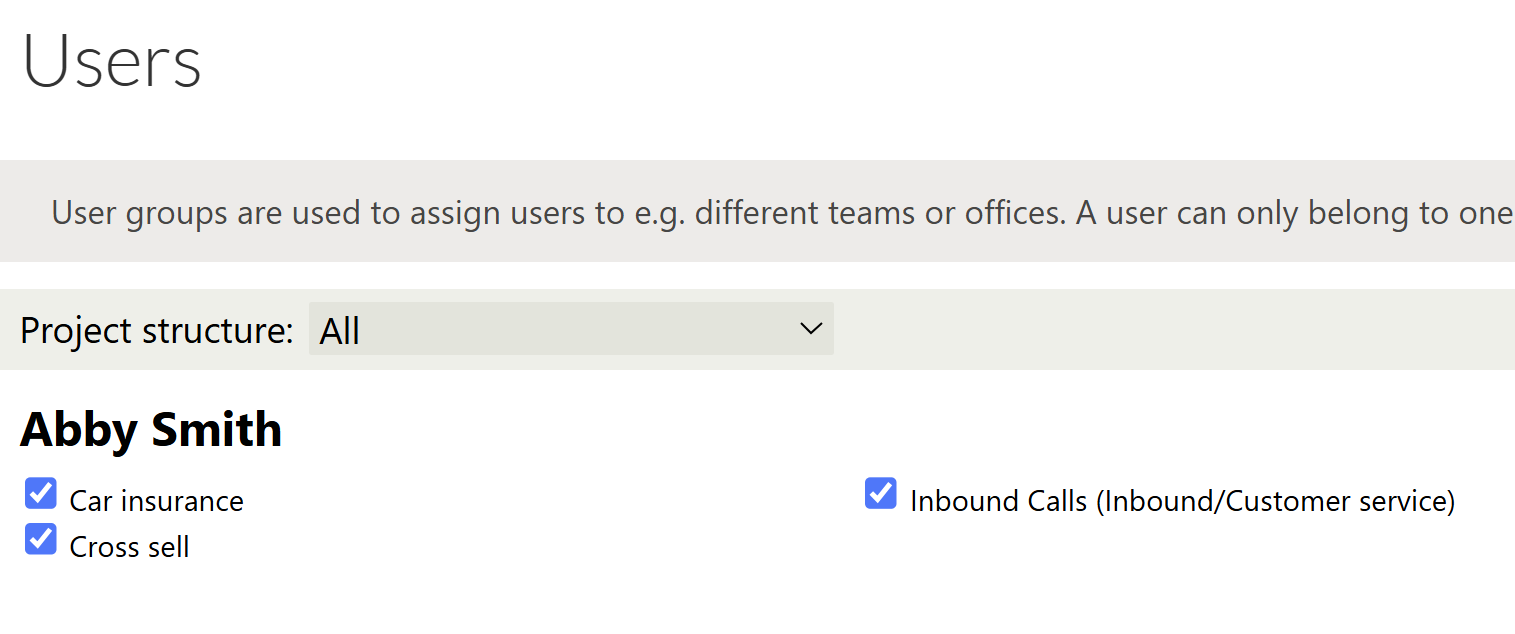Click the 'Project structure:' label
This screenshot has width=1515, height=634.
(x=157, y=331)
